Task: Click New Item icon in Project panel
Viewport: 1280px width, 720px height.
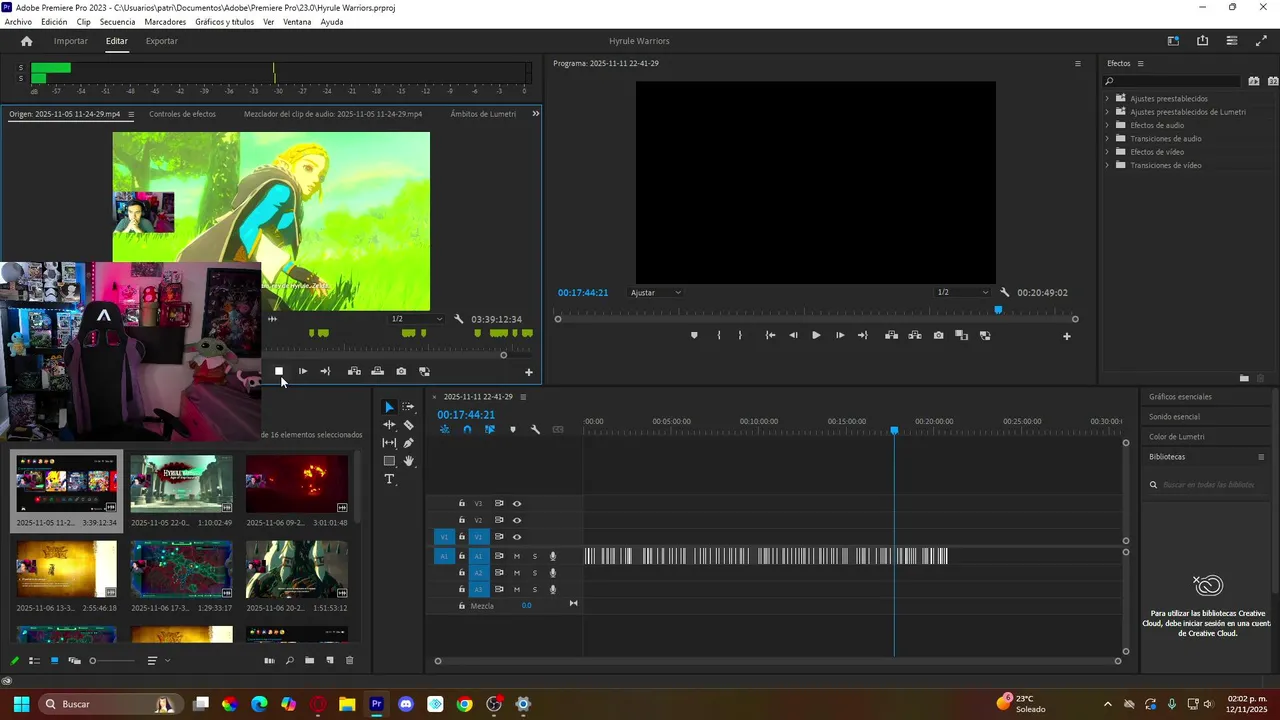Action: tap(330, 661)
